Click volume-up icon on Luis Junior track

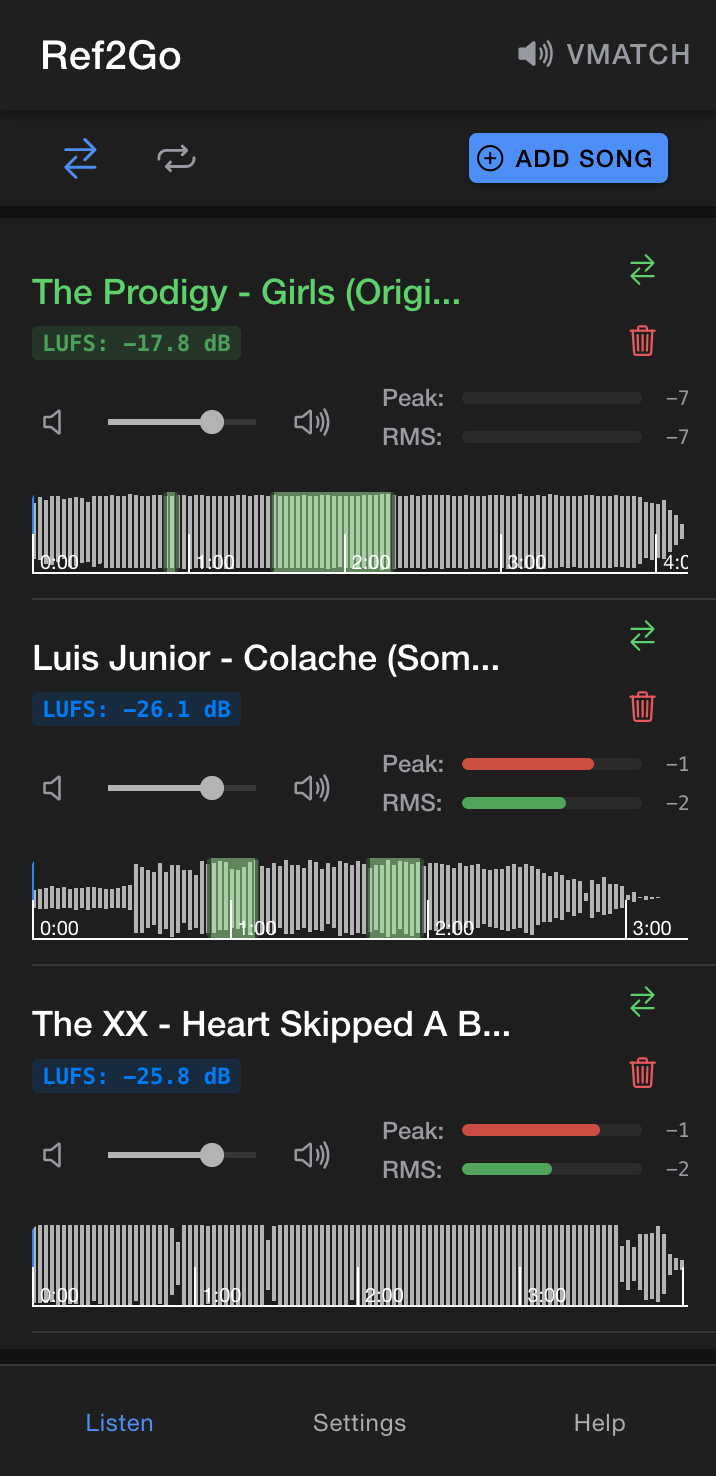click(311, 789)
